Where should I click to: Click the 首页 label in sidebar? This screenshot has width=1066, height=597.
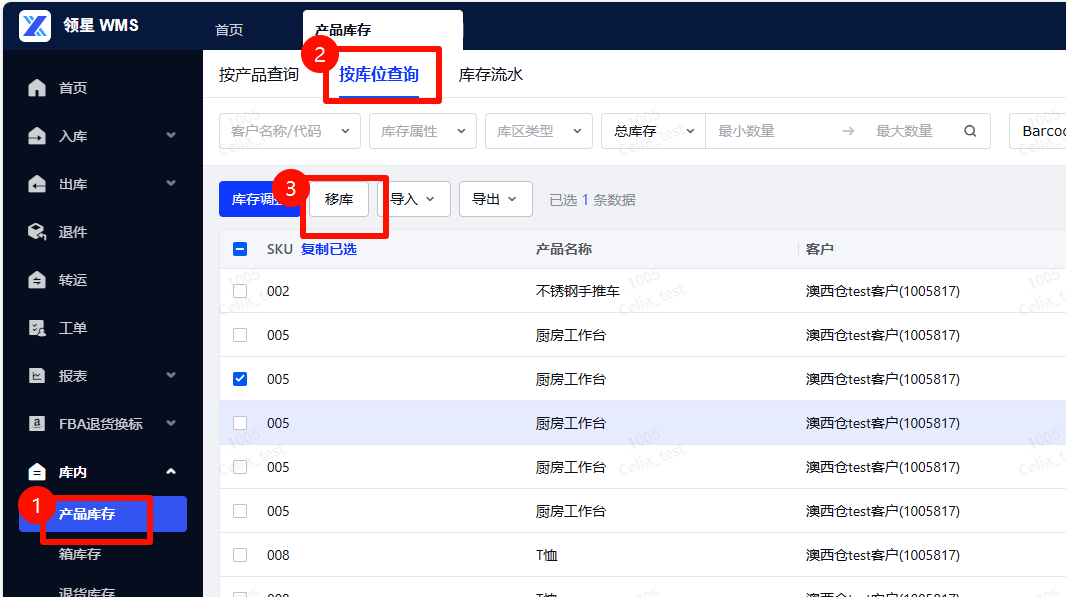pos(73,88)
